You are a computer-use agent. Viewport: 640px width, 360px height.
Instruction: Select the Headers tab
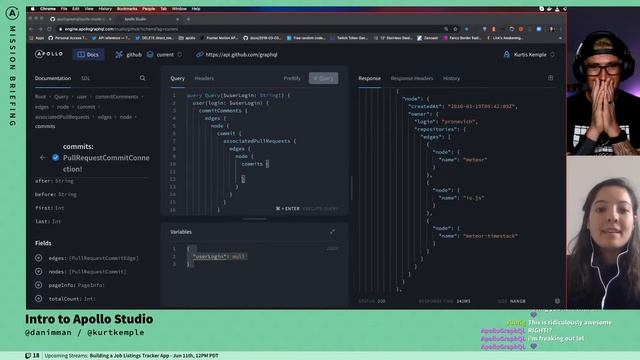(204, 78)
